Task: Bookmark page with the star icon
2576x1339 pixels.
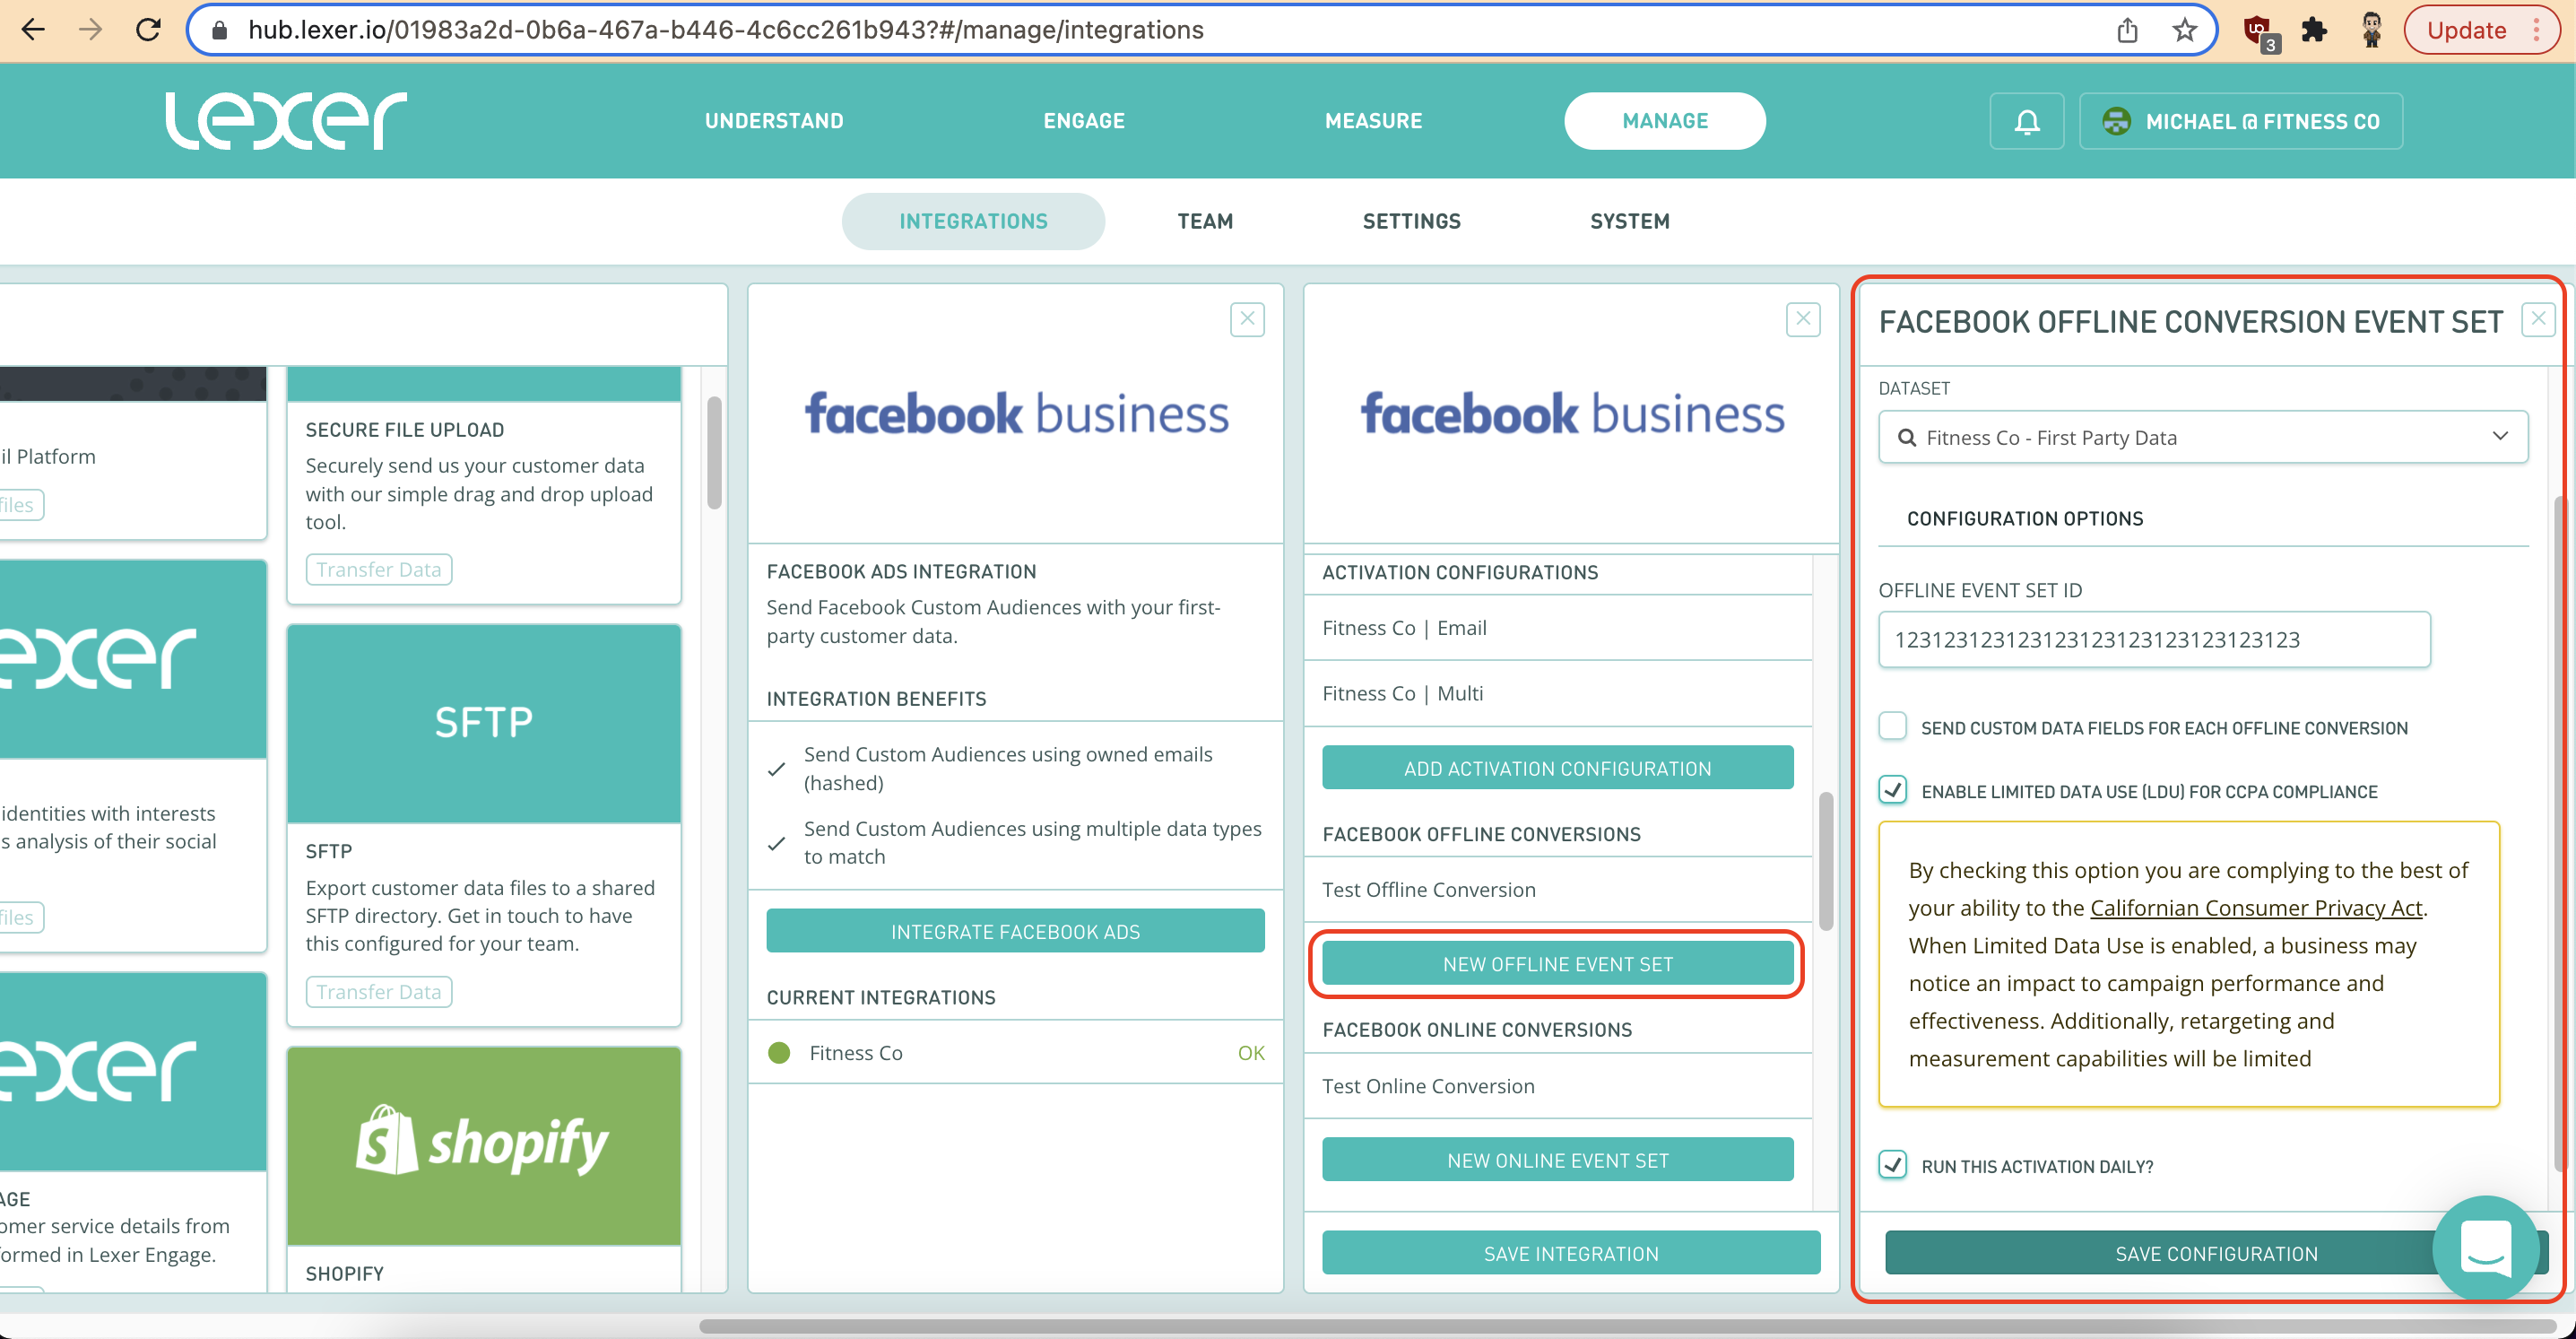Action: click(2184, 30)
